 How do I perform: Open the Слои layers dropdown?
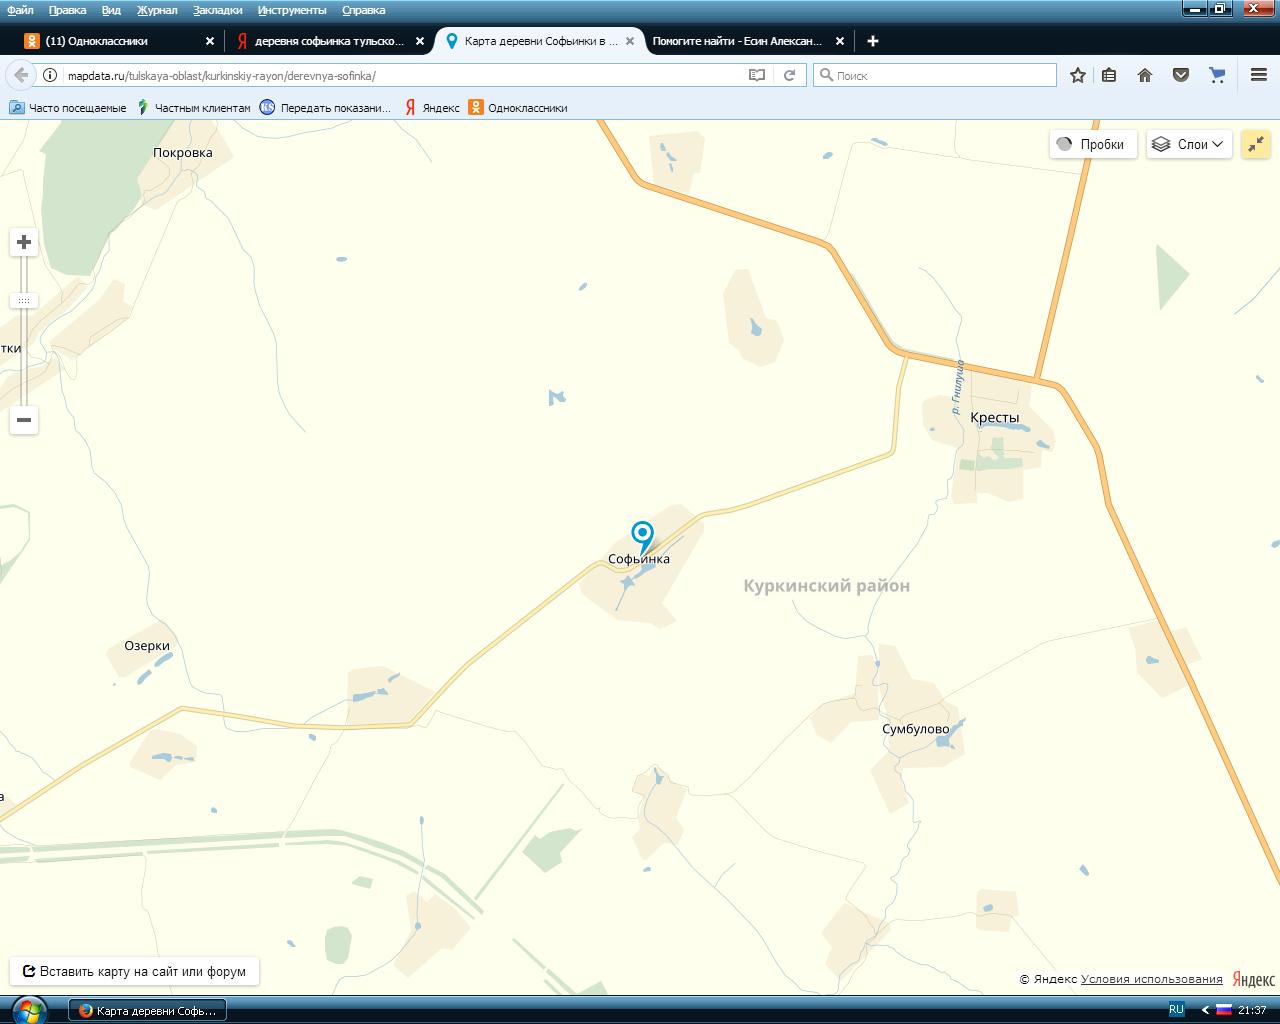(1188, 144)
